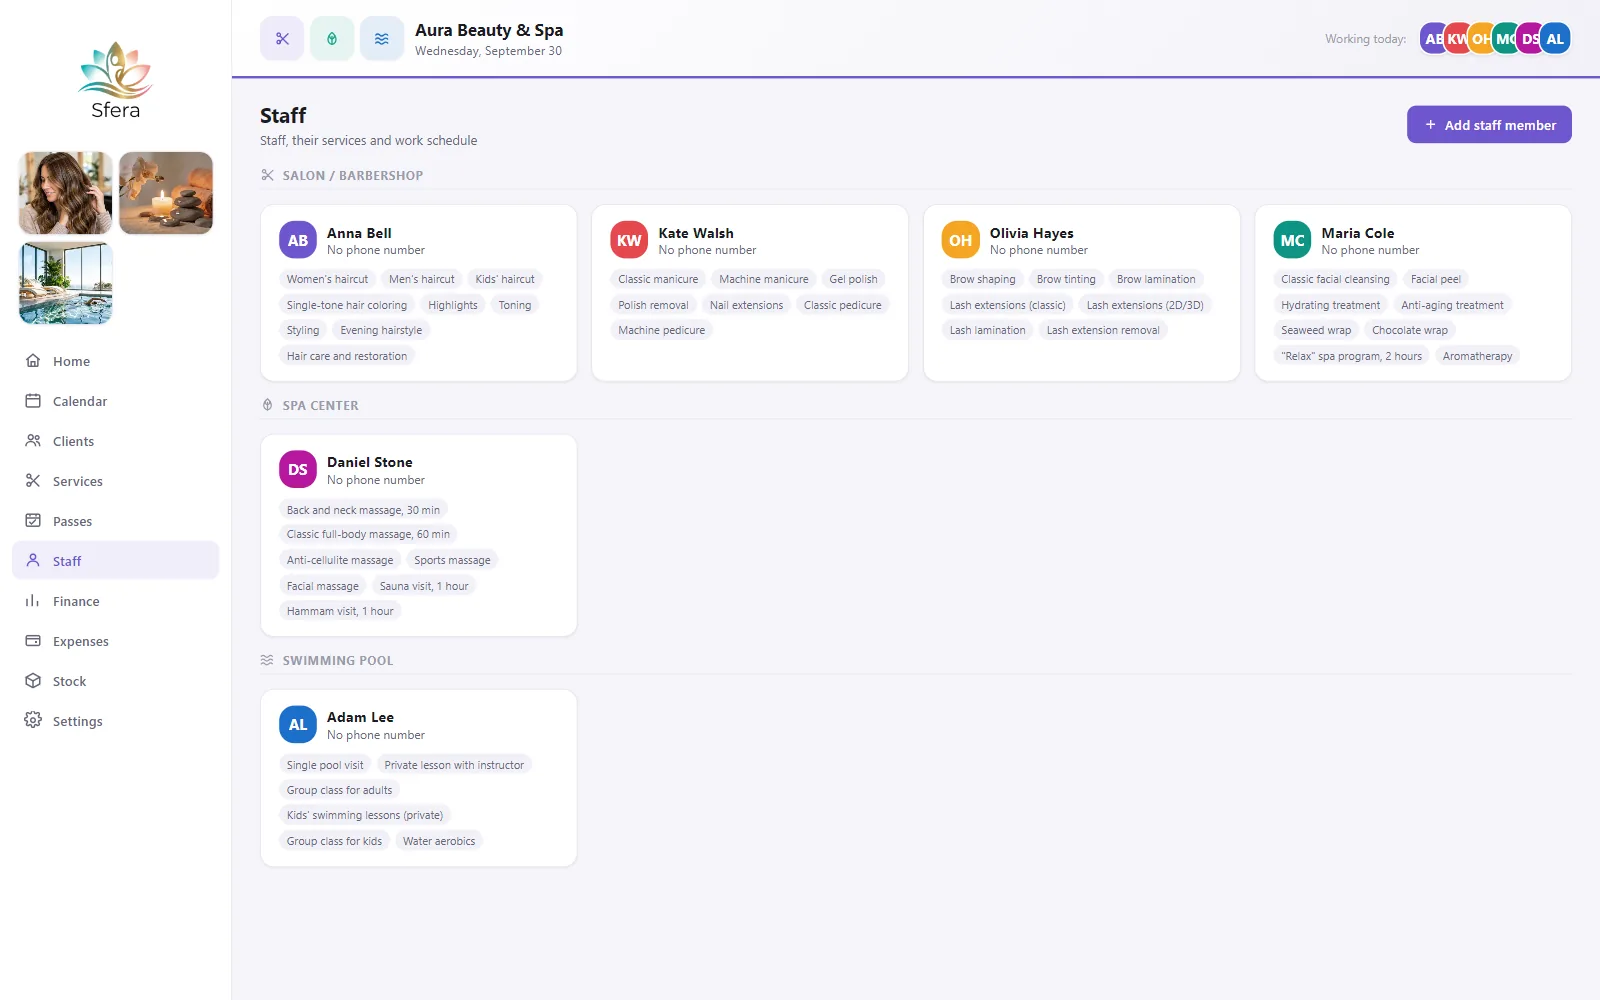Click the AL avatar in Working today

1555,39
